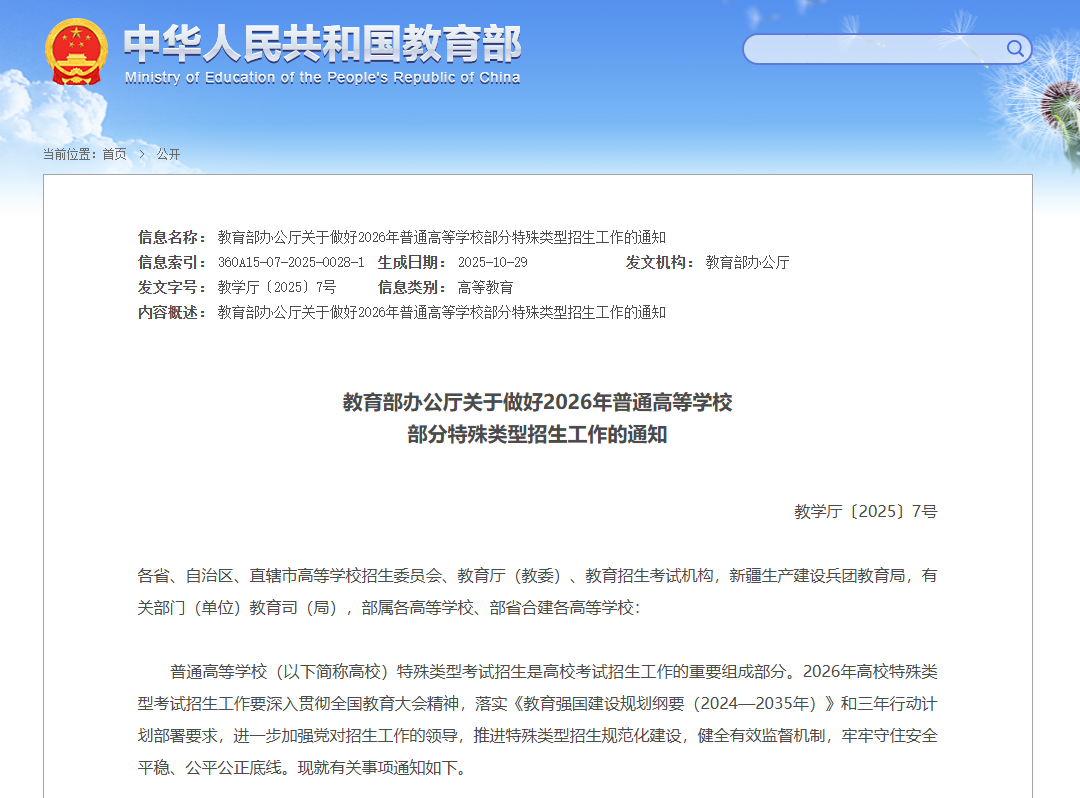Select index number 360A15-07-2025-0028-1
Image resolution: width=1080 pixels, height=798 pixels.
290,262
